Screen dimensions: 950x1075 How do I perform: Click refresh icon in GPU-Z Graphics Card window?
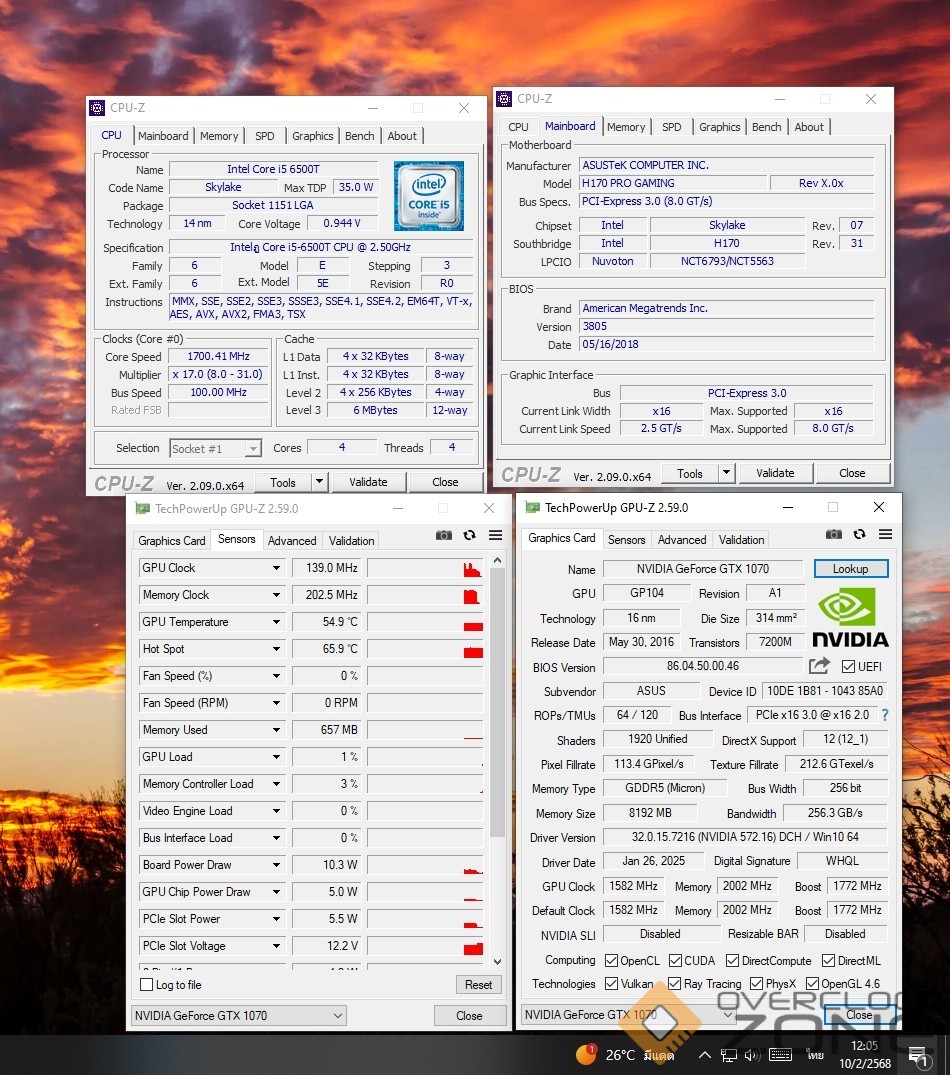point(860,534)
